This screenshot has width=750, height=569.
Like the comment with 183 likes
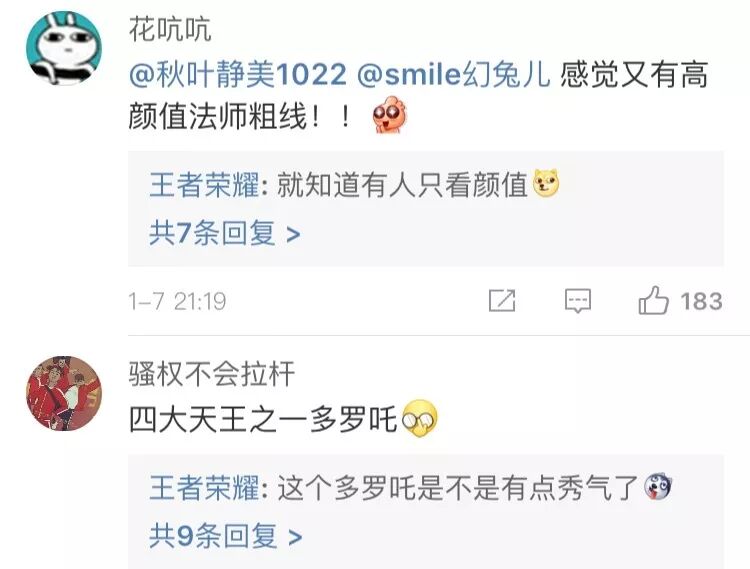pos(653,300)
